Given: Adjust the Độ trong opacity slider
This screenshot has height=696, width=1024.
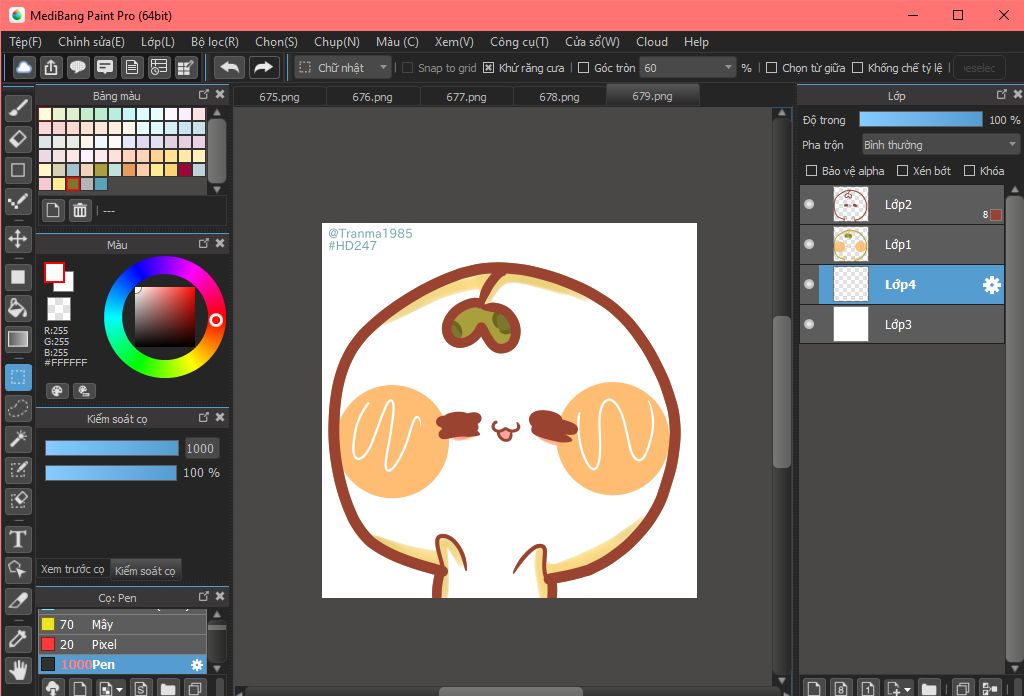Looking at the screenshot, I should click(921, 119).
